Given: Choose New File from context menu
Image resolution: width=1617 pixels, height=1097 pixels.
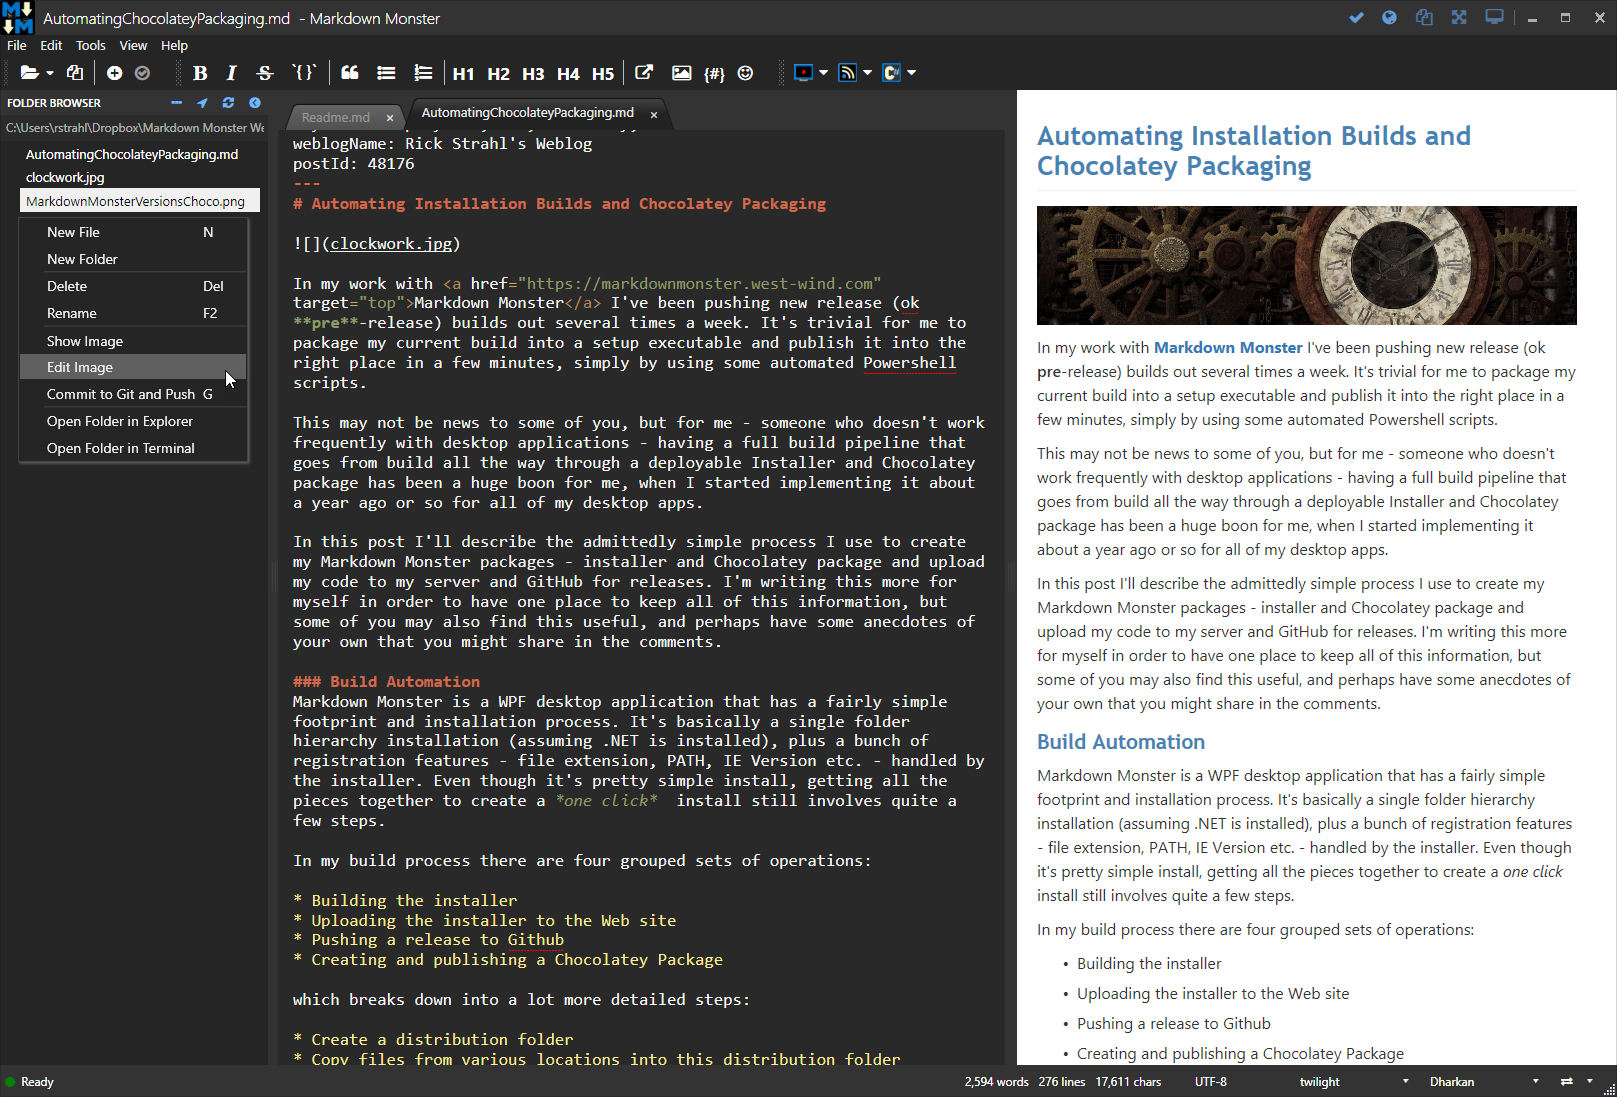Looking at the screenshot, I should click(133, 232).
